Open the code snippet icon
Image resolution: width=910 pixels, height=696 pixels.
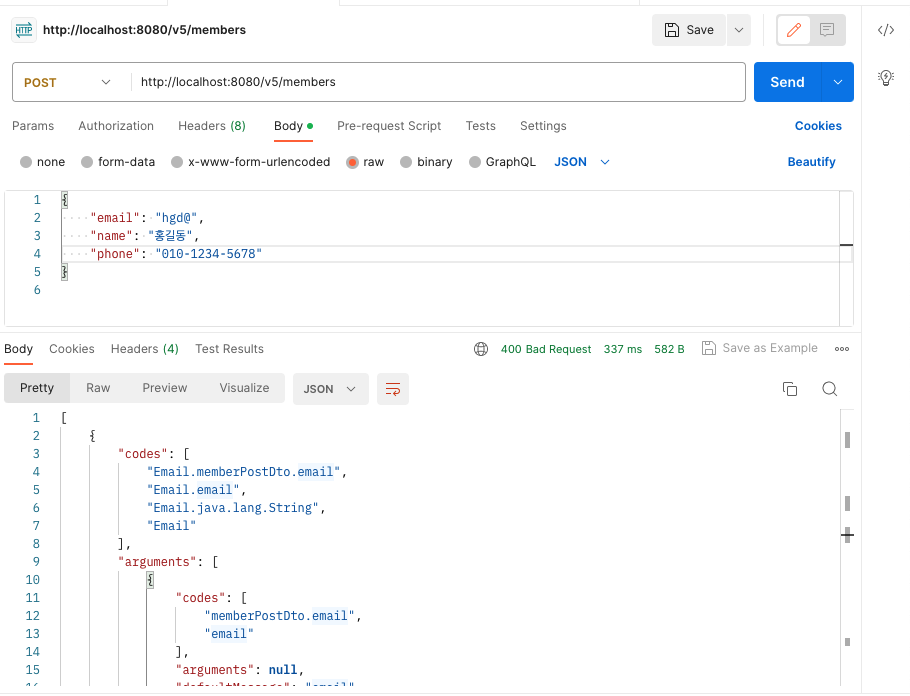[x=886, y=30]
